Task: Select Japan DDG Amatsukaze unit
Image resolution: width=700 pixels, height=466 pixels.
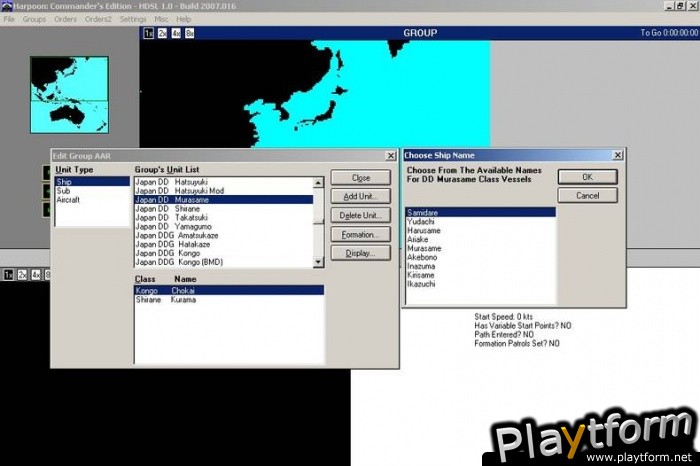Action: click(x=224, y=235)
